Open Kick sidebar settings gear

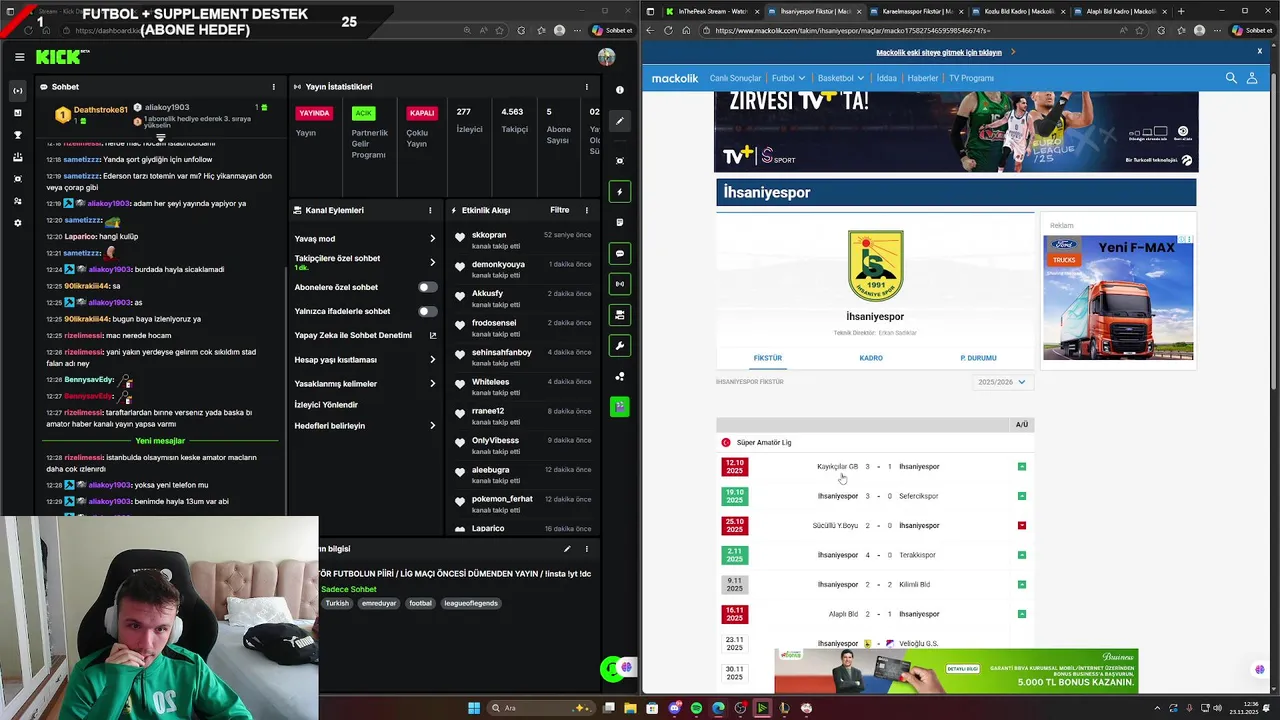coord(18,223)
